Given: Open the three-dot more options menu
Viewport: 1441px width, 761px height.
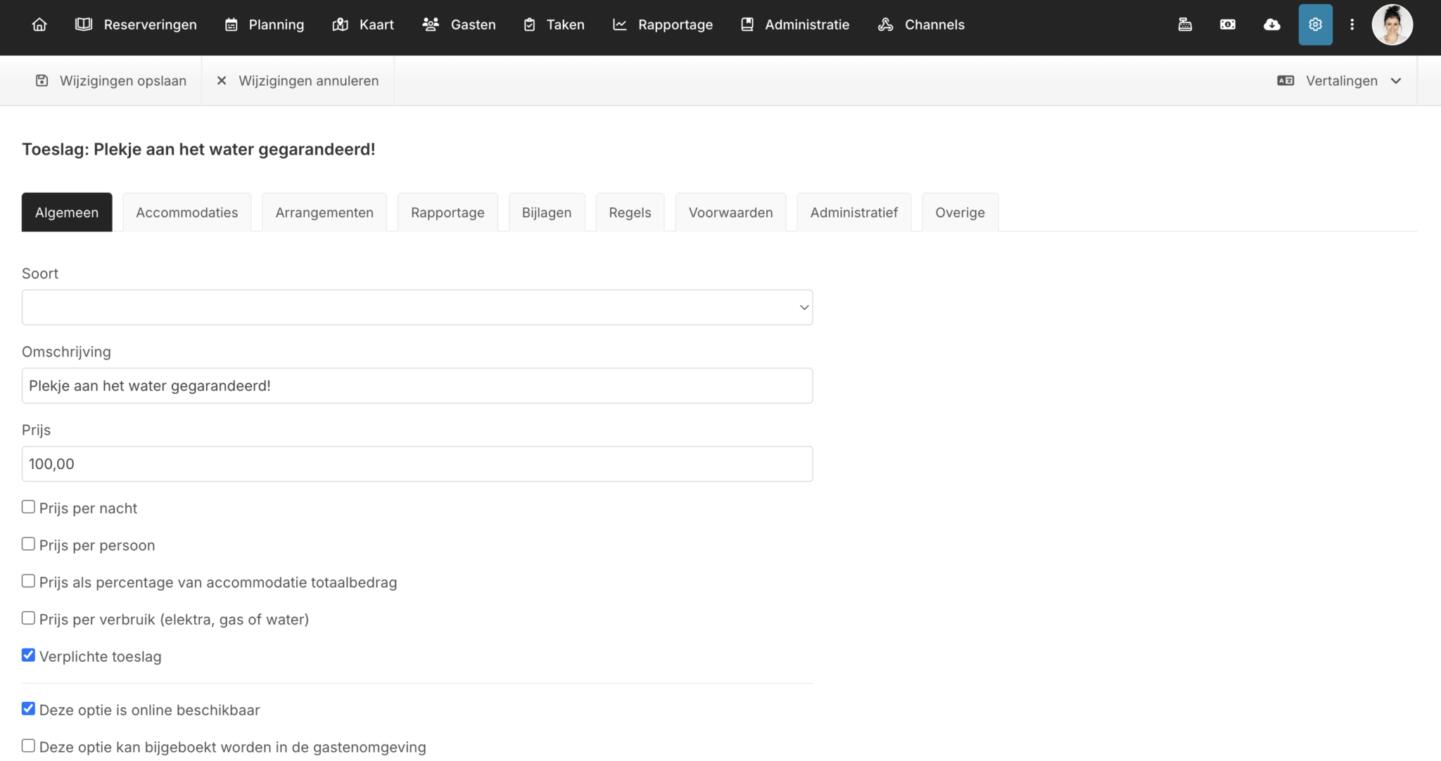Looking at the screenshot, I should (x=1352, y=25).
